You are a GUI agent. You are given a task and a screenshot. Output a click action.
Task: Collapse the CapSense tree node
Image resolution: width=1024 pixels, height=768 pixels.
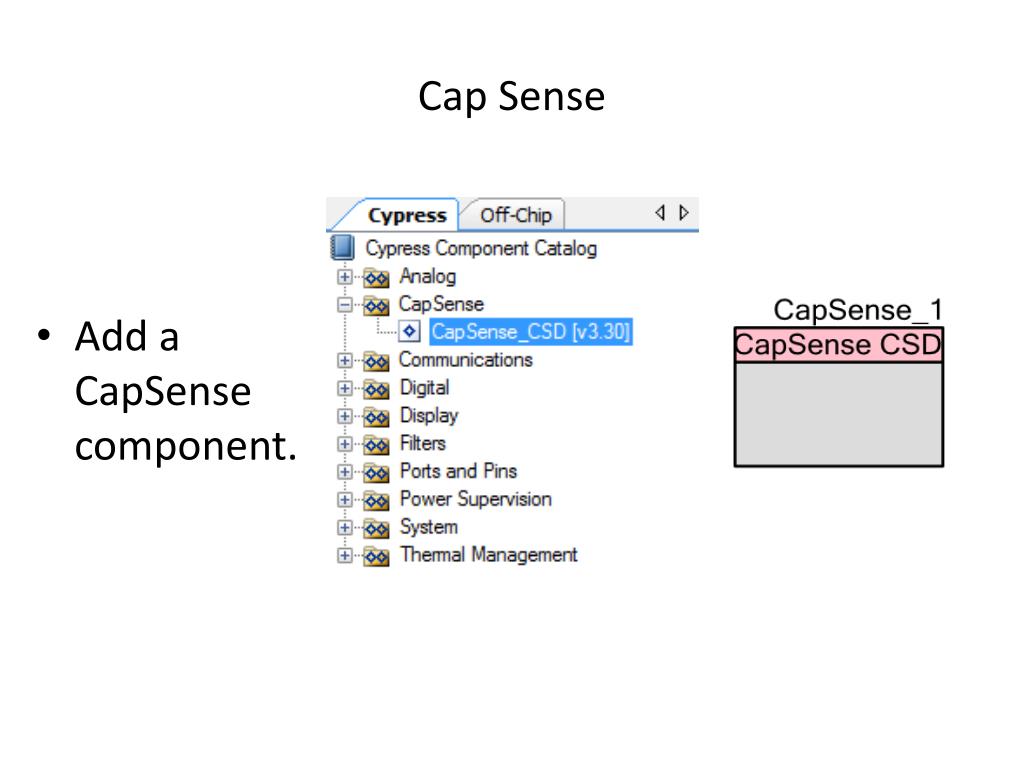point(344,304)
